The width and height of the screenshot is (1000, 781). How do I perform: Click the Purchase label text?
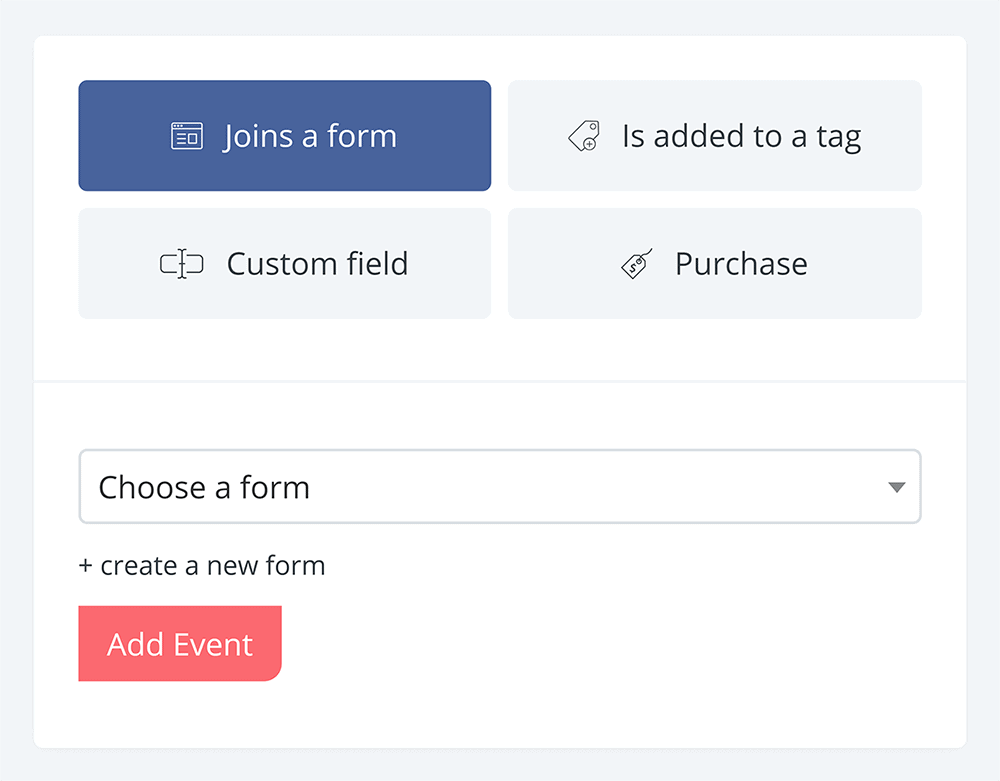(742, 263)
